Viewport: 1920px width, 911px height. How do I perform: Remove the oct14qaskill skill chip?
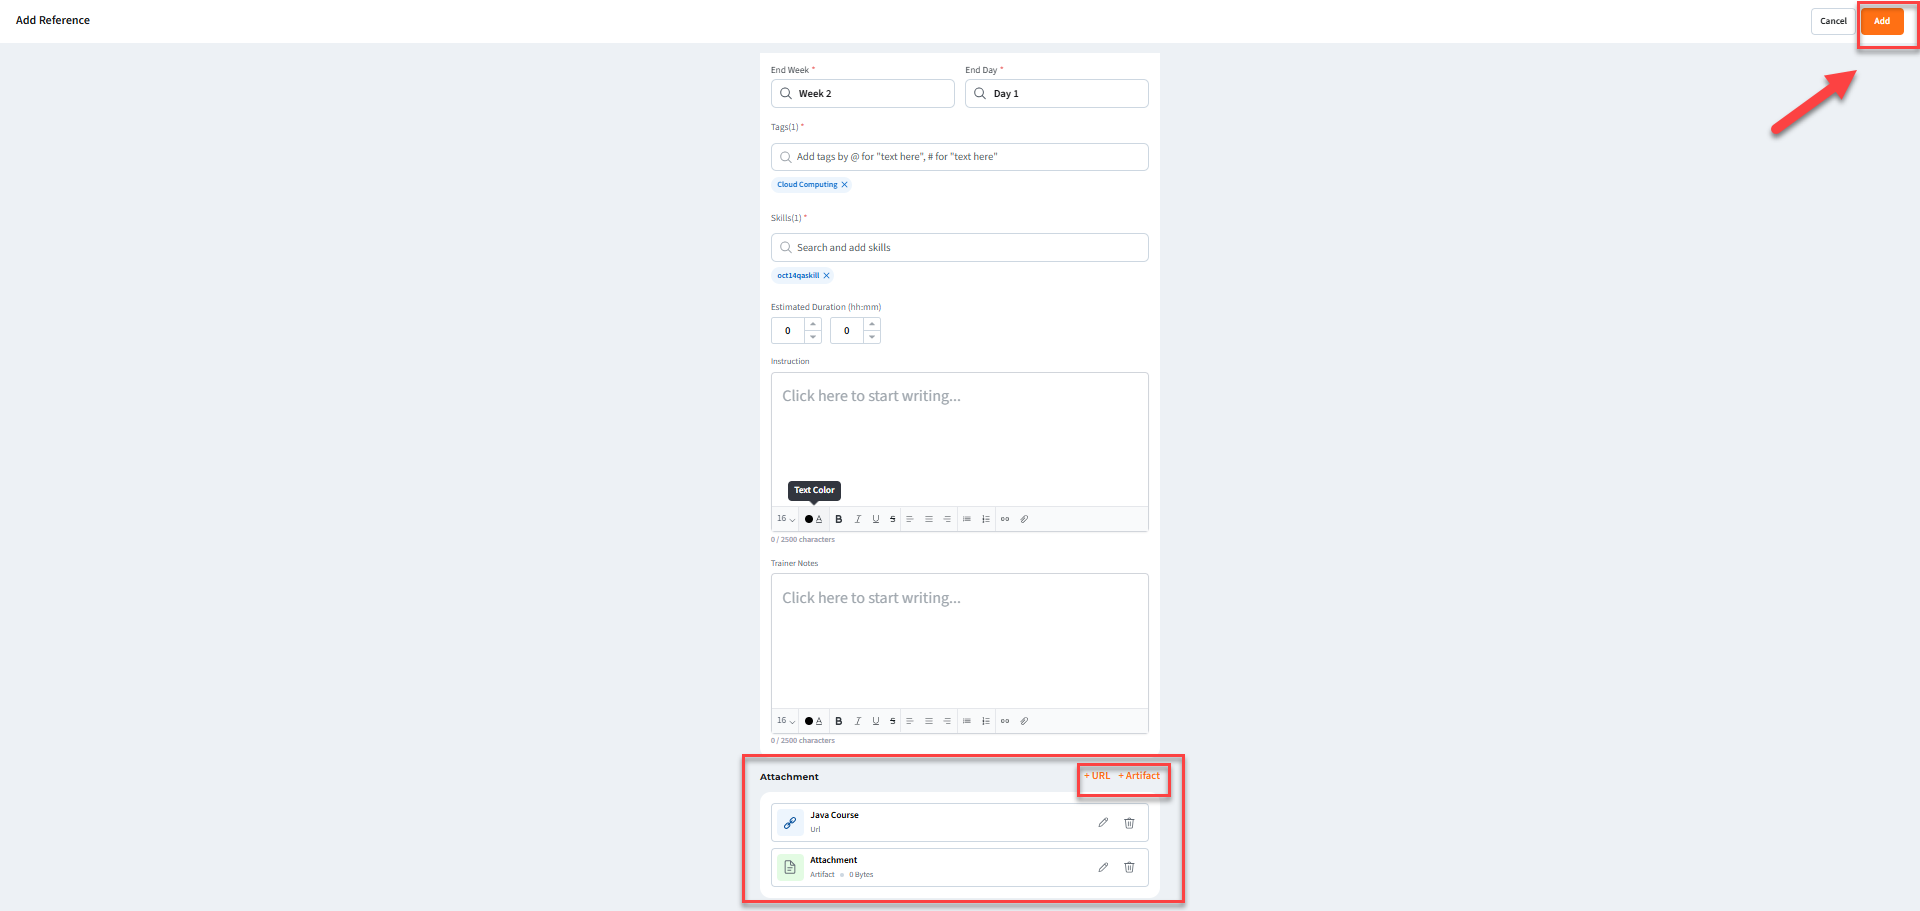[x=827, y=276]
